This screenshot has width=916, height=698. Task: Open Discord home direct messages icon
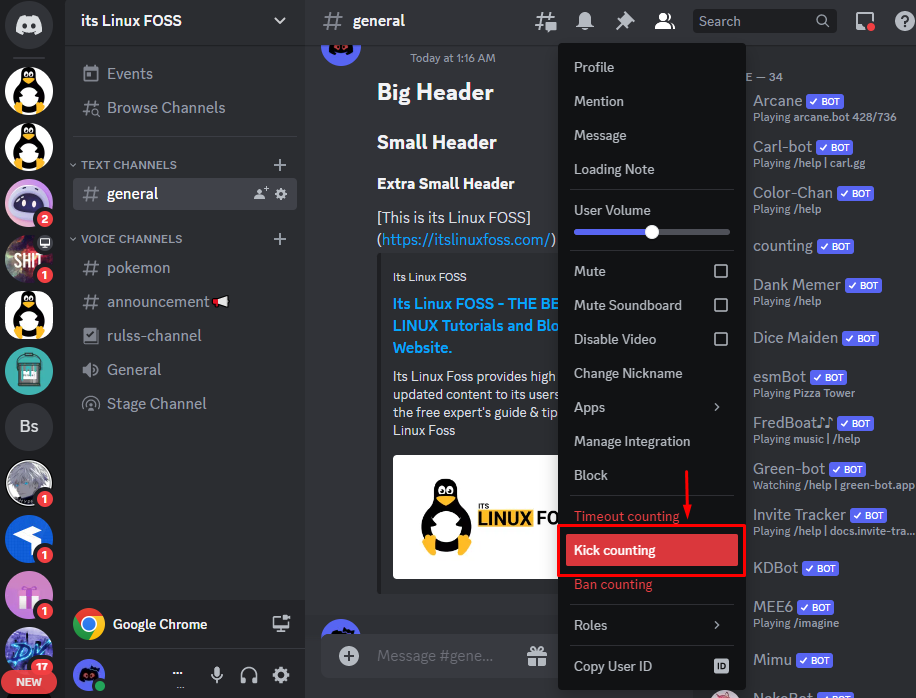click(29, 25)
